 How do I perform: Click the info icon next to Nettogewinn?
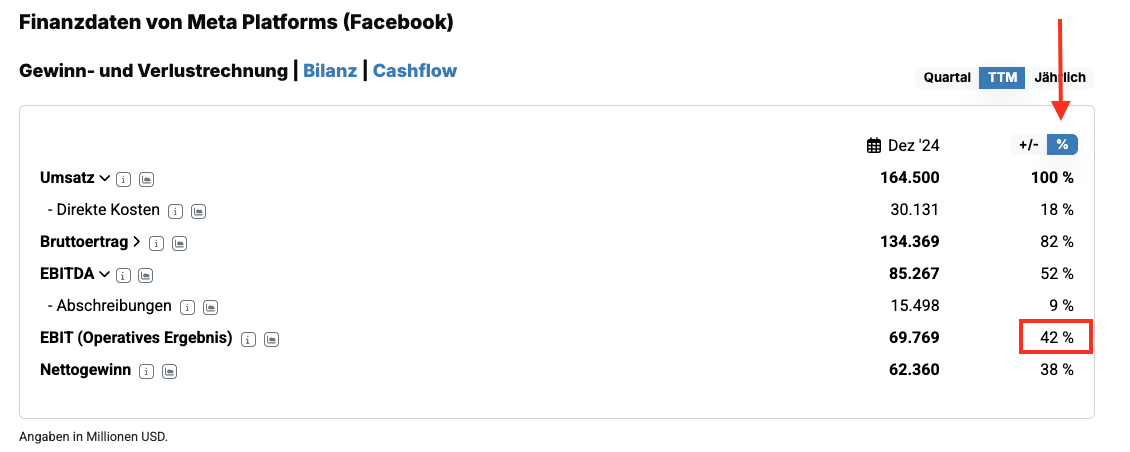147,371
